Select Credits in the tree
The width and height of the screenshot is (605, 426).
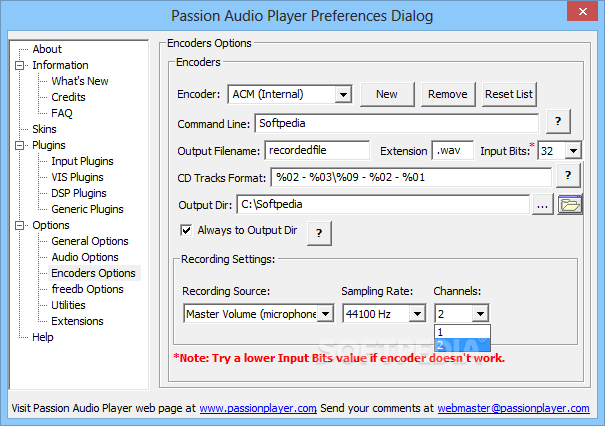coord(68,97)
